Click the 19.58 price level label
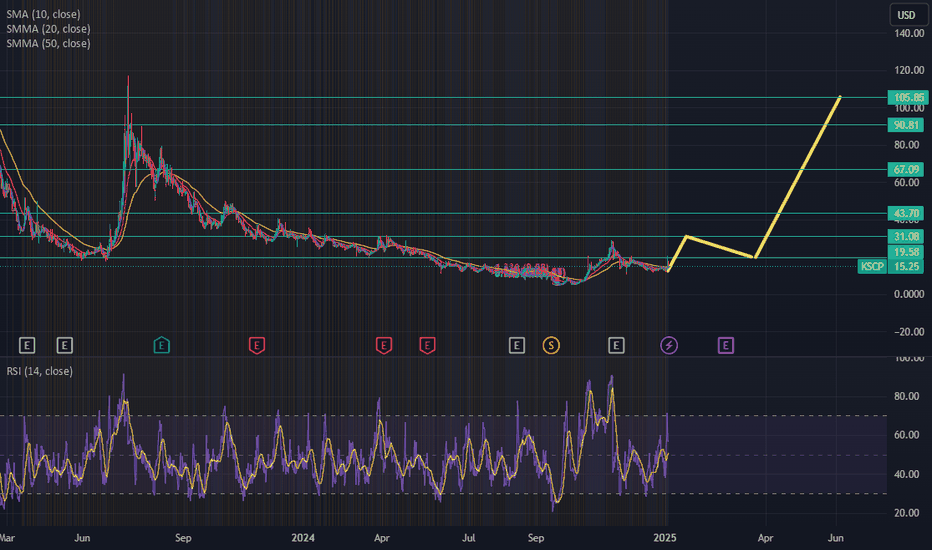The image size is (932, 550). (x=906, y=252)
